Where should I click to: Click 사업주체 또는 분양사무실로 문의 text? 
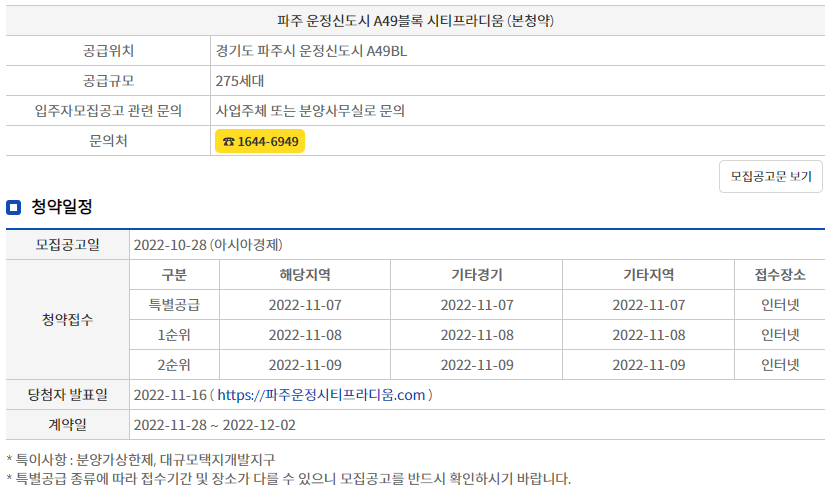point(310,111)
